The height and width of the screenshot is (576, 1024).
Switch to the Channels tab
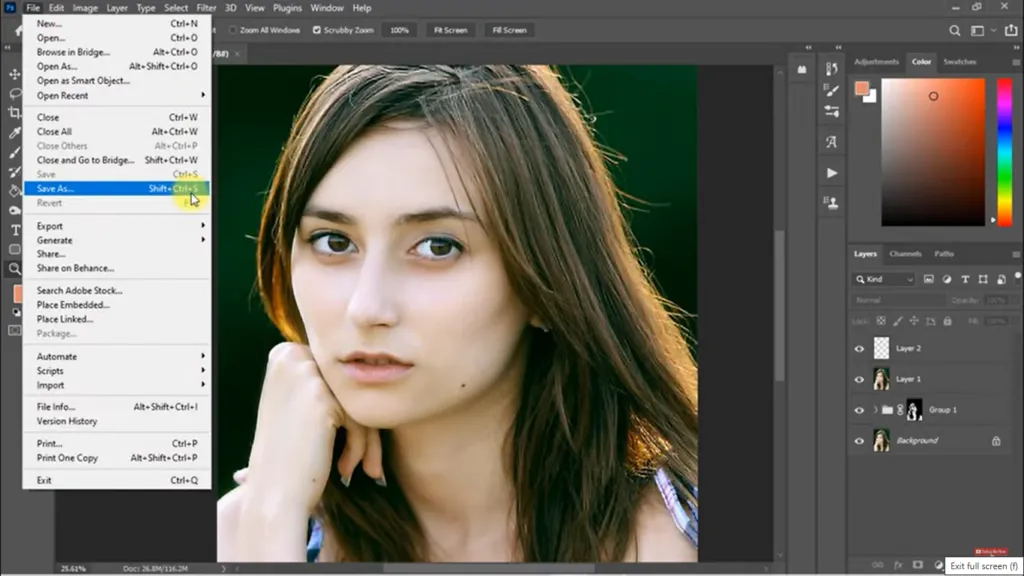[x=905, y=254]
